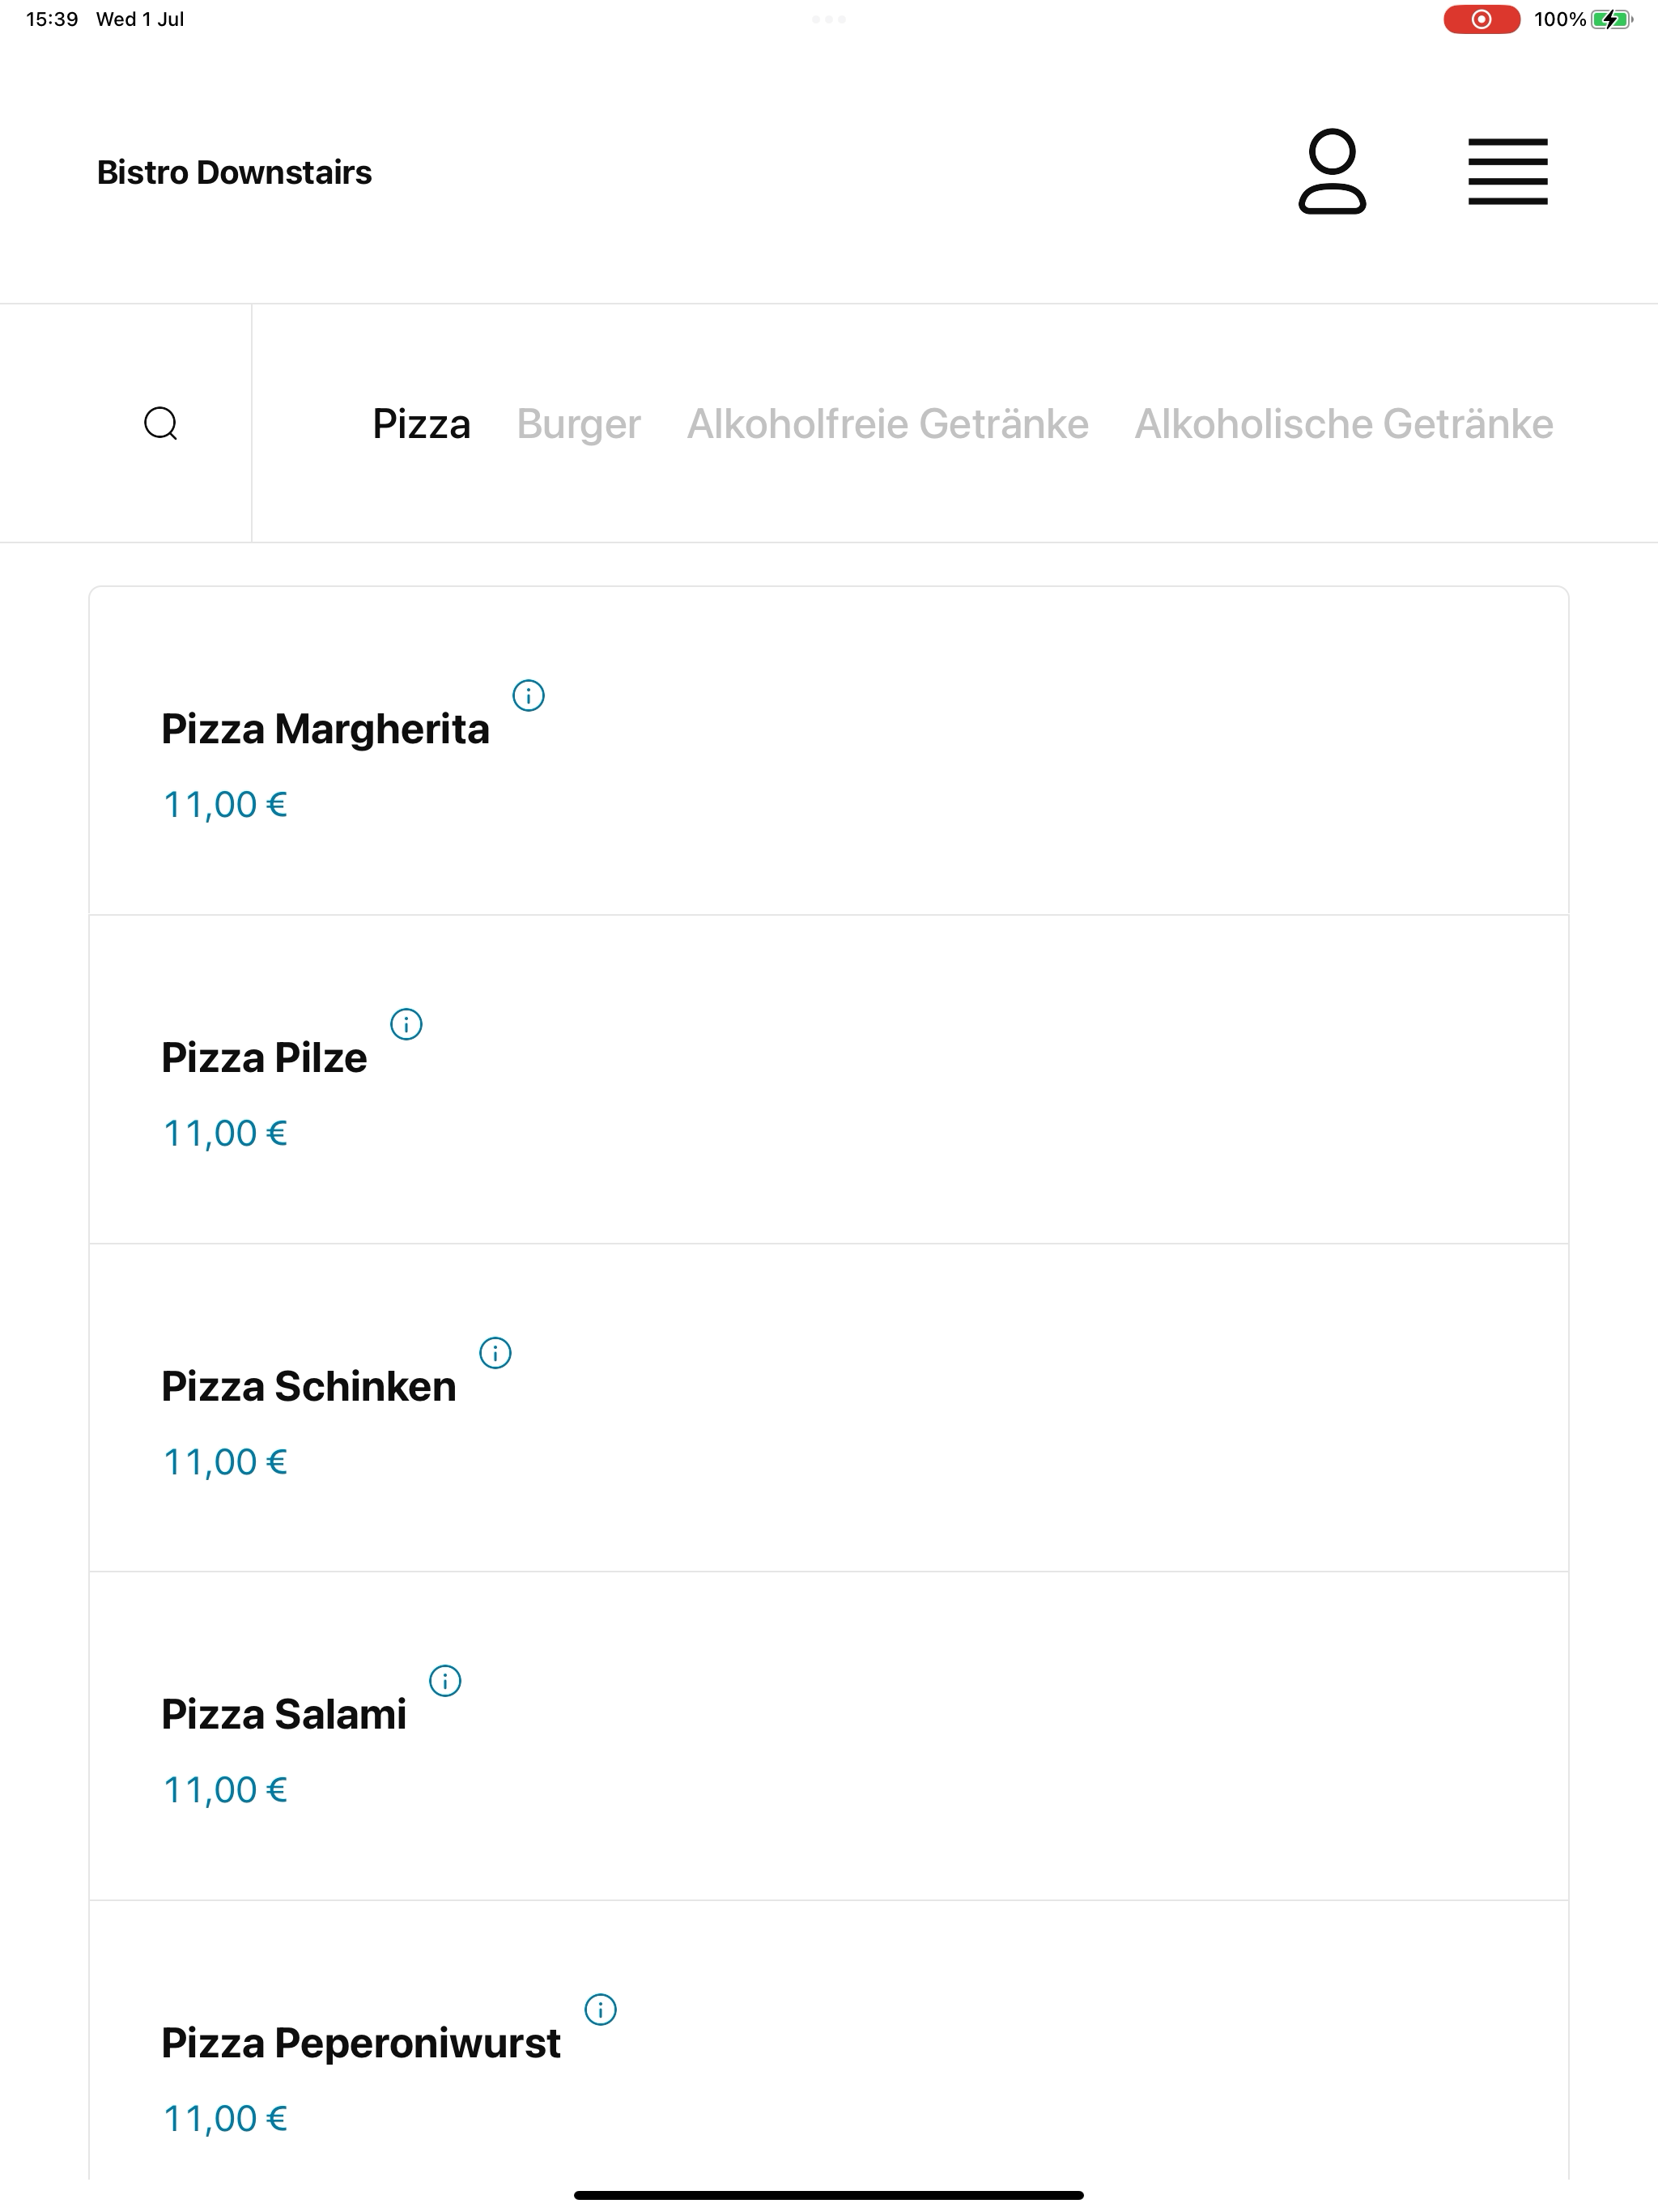
Task: Choose the Pizza Salami item
Action: [828, 1736]
